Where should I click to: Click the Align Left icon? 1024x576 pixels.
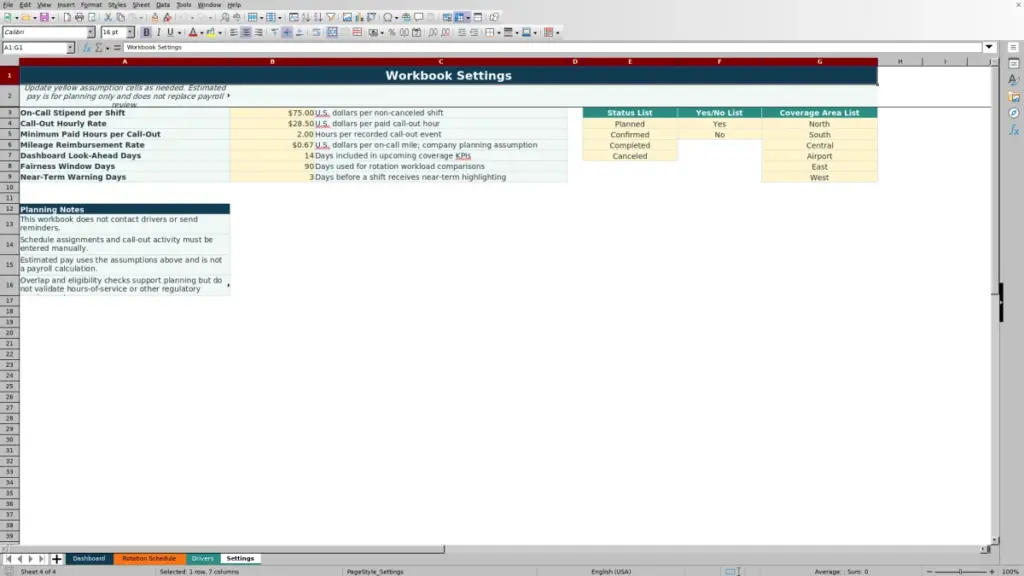(234, 32)
